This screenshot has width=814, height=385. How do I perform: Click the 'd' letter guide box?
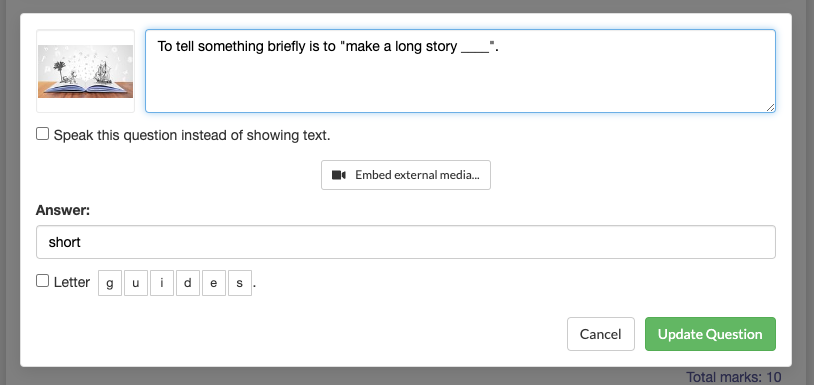[188, 283]
